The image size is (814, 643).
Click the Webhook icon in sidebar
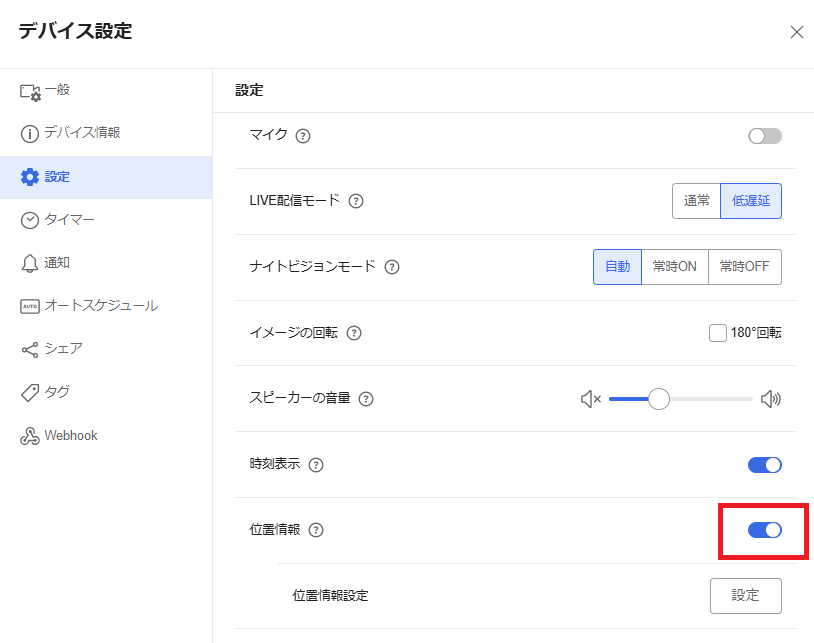[x=30, y=435]
